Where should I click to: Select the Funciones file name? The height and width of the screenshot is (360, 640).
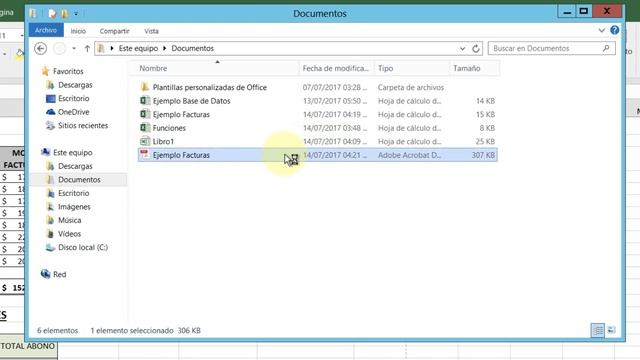point(169,128)
